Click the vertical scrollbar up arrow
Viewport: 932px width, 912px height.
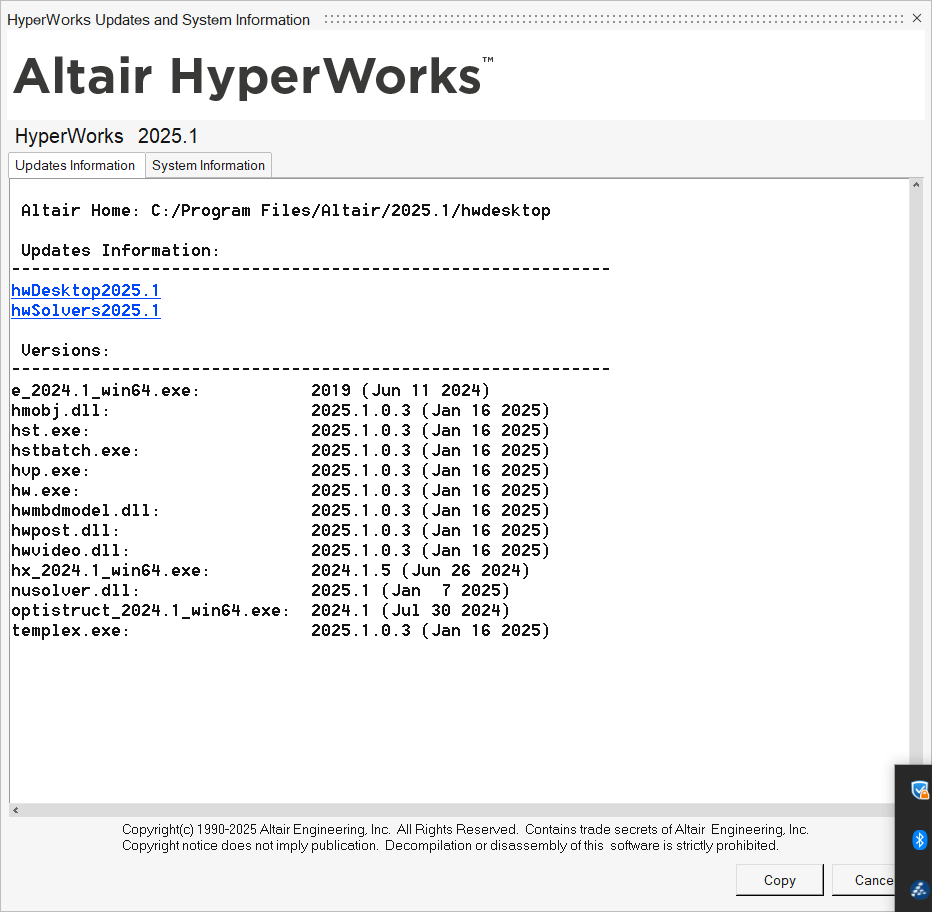point(916,186)
